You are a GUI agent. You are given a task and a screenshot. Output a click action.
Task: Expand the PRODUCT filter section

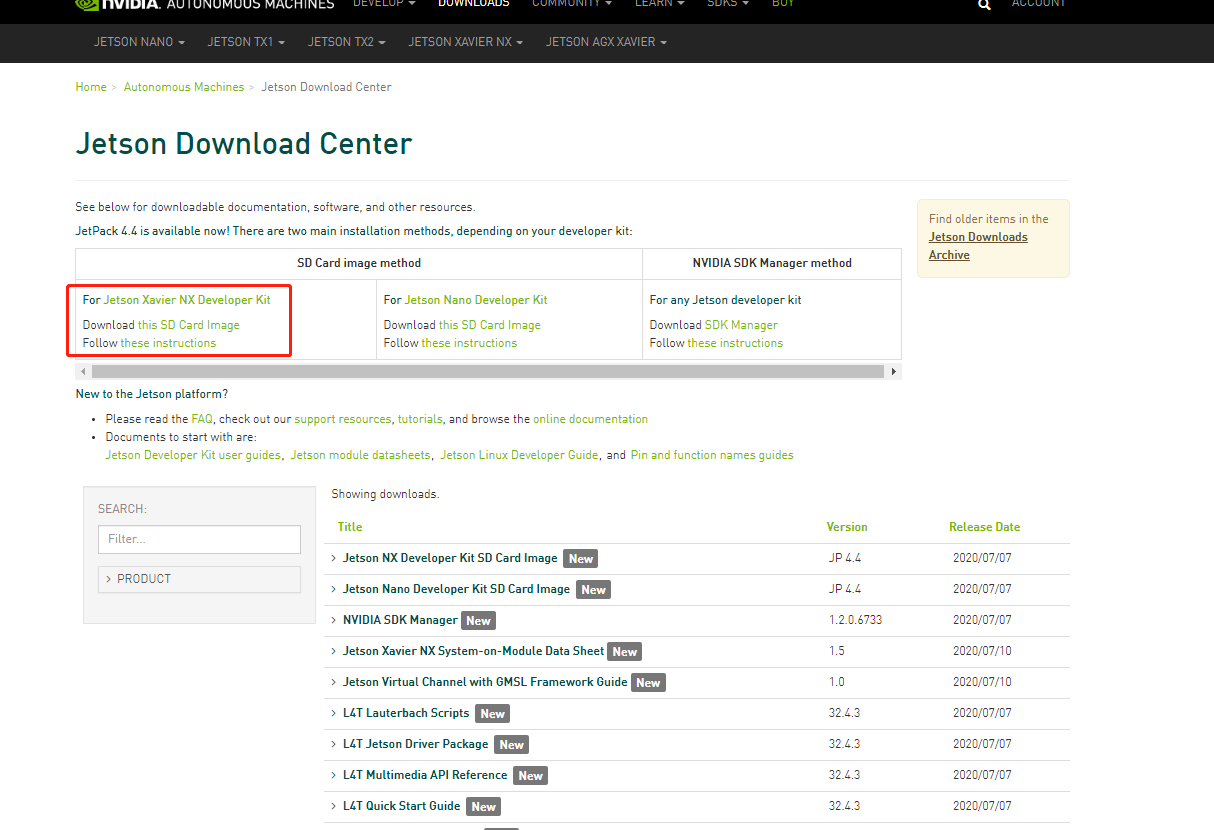pos(199,579)
